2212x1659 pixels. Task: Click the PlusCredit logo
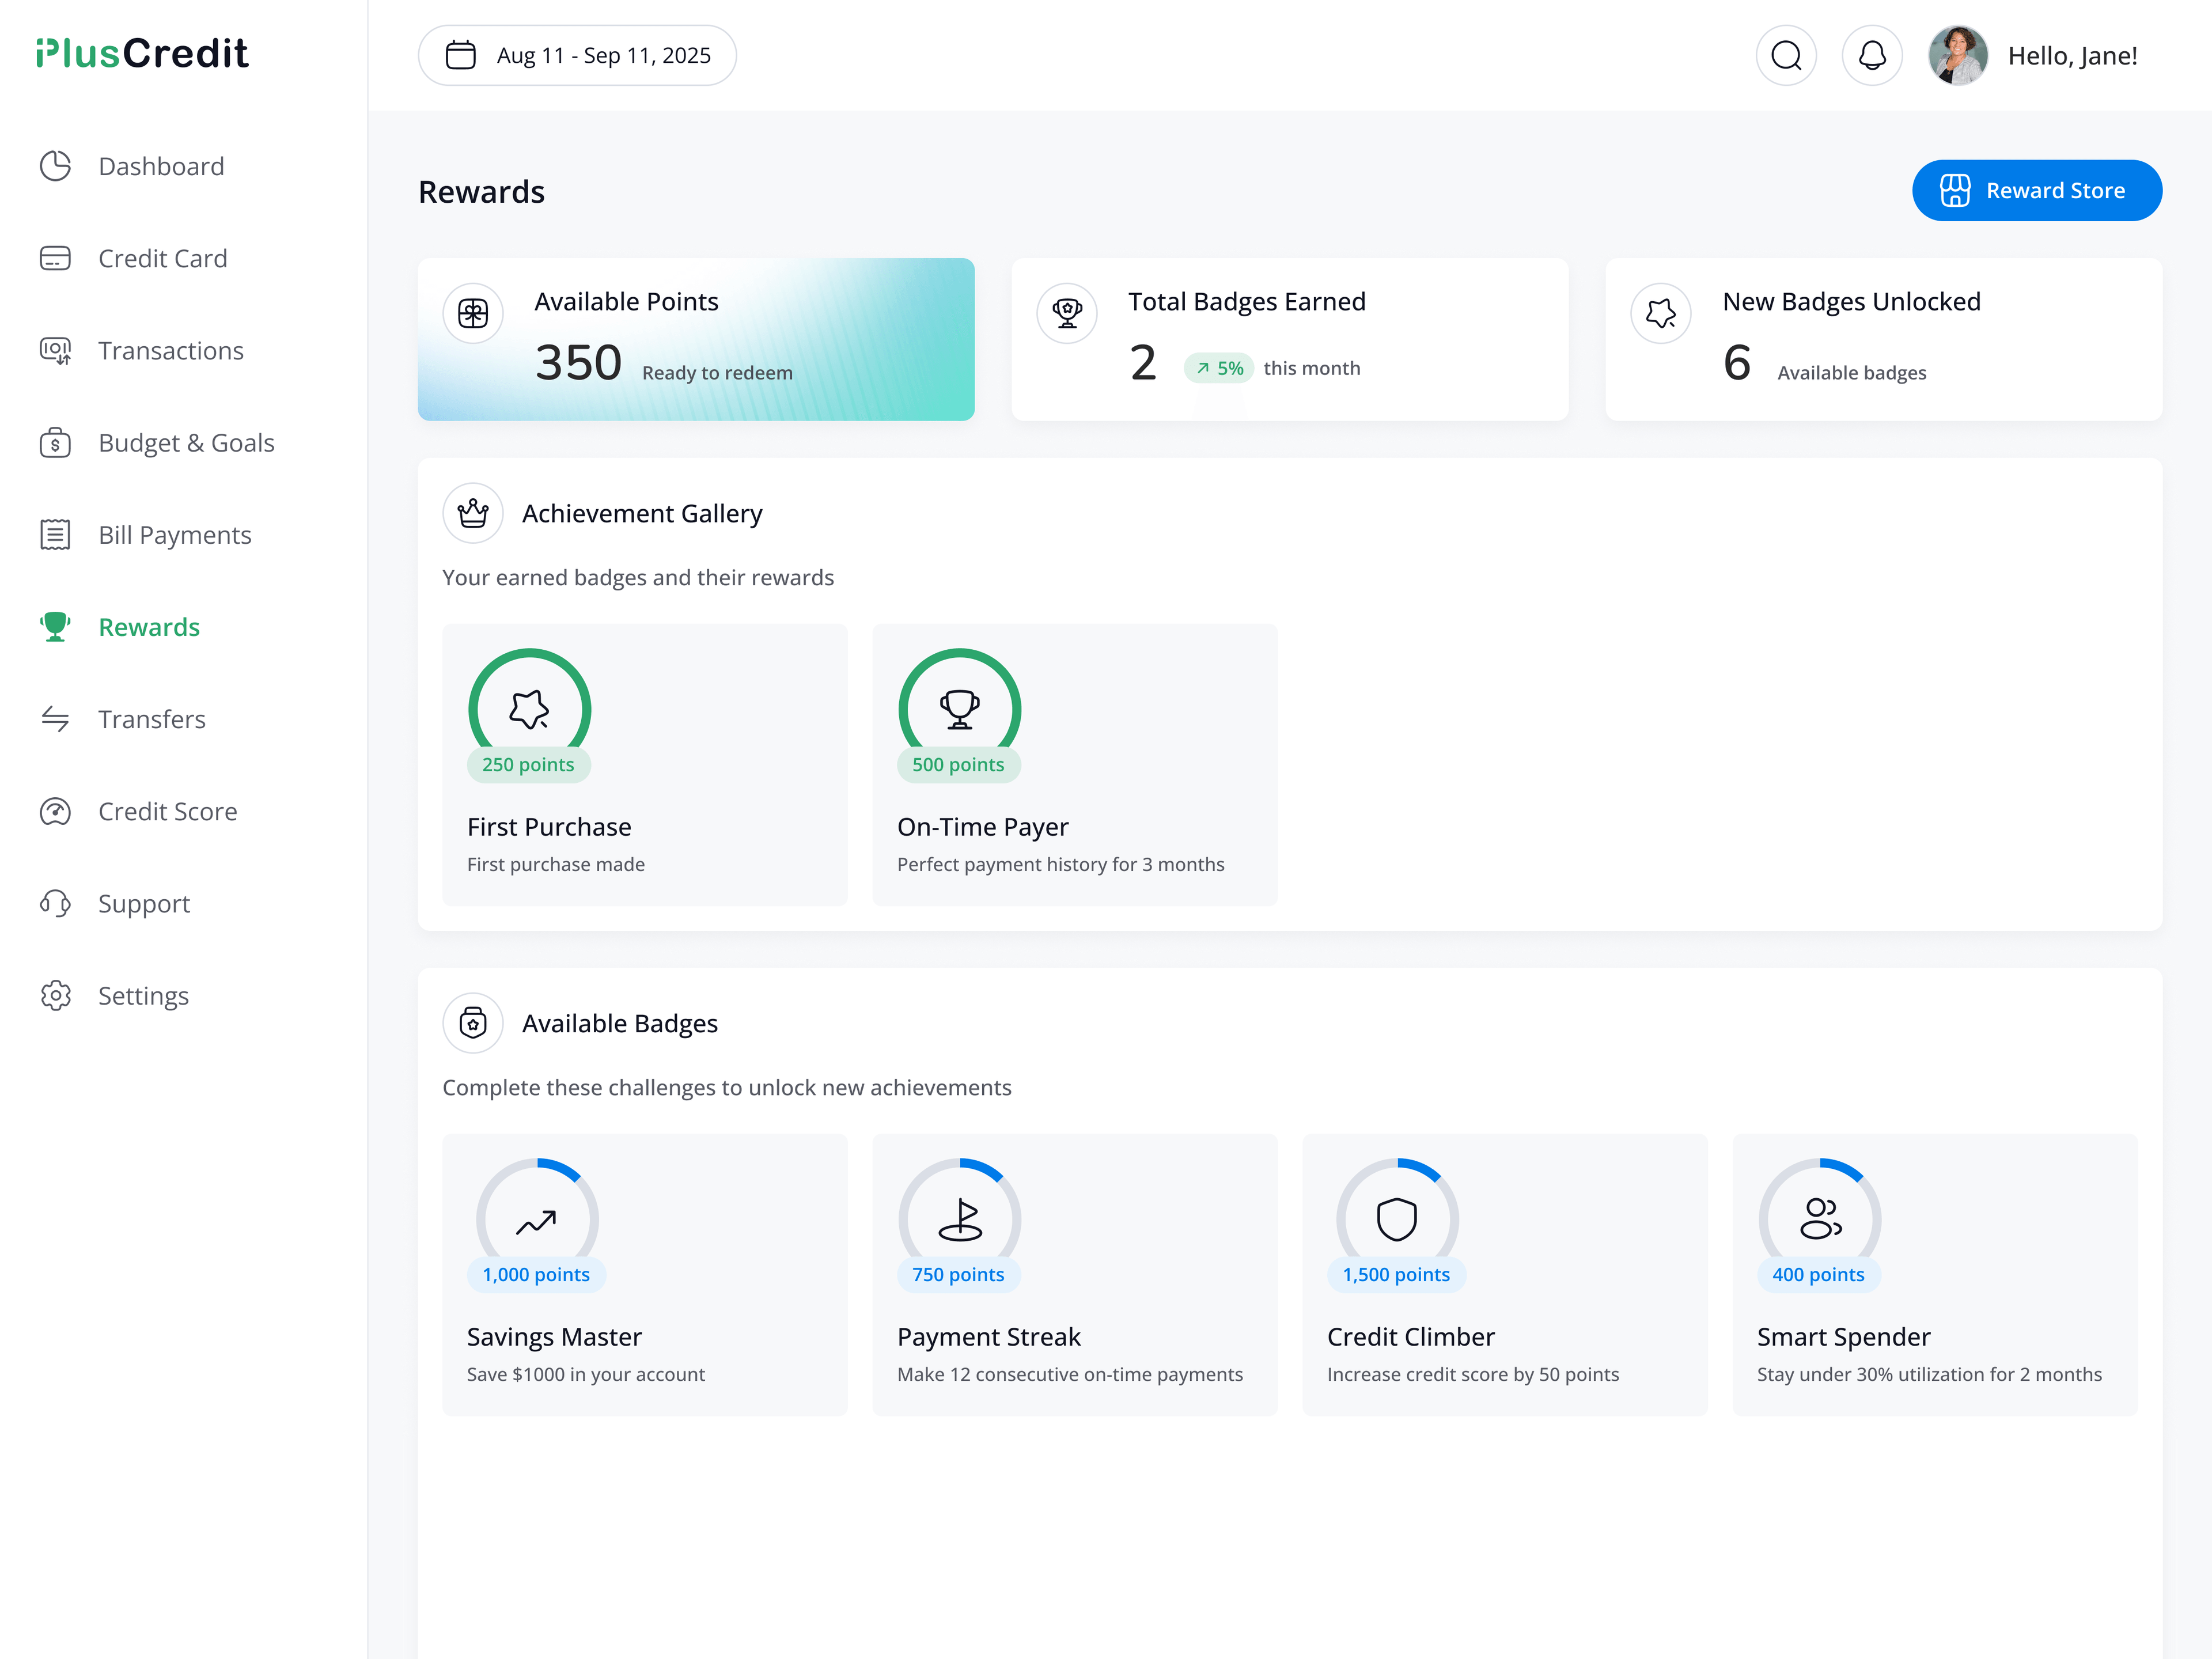pyautogui.click(x=142, y=54)
